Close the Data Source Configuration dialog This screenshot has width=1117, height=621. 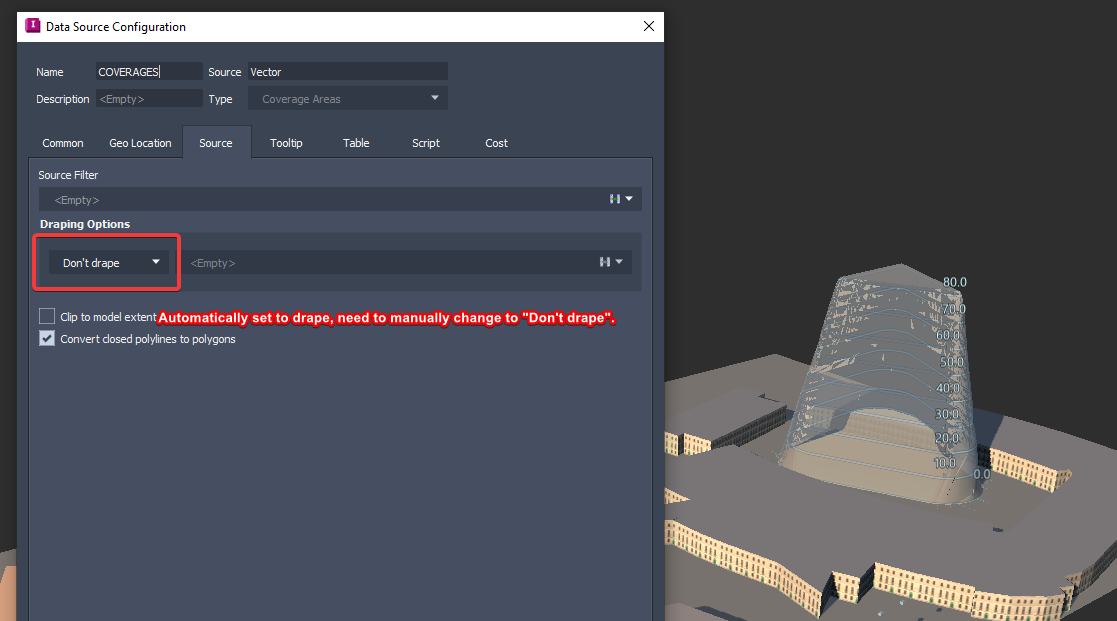(x=648, y=26)
